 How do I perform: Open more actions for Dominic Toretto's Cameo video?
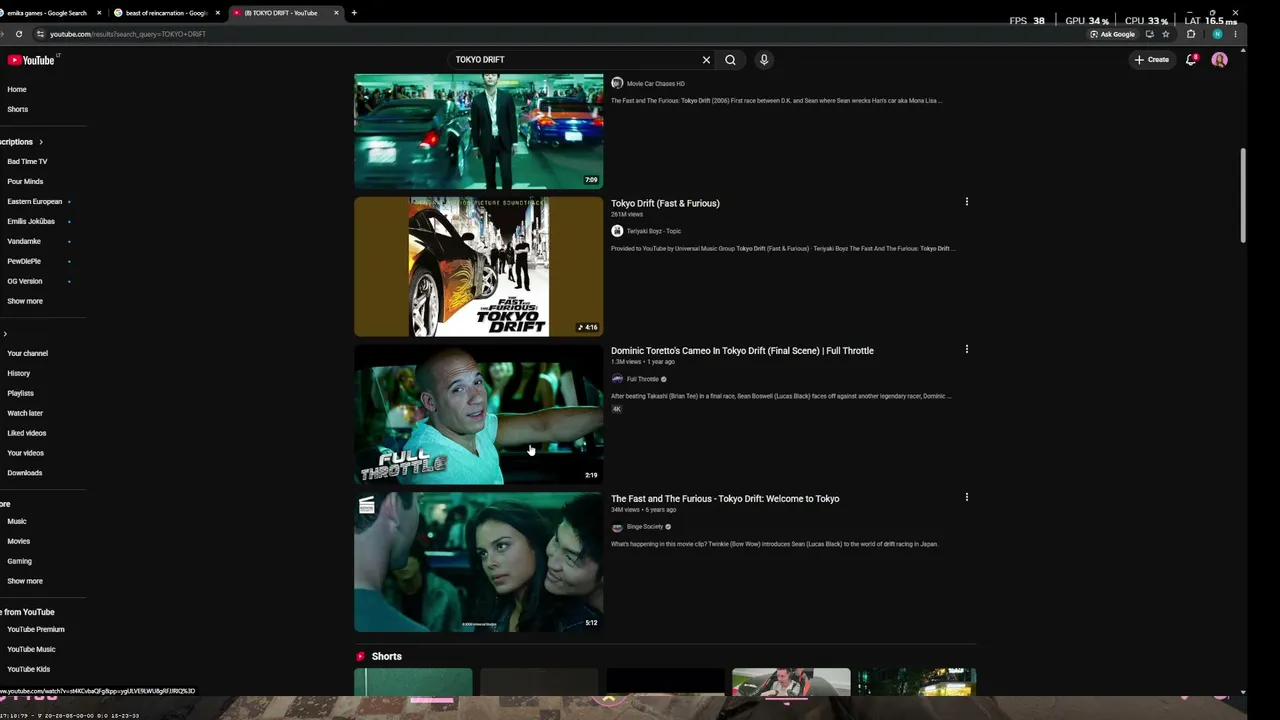(x=966, y=350)
